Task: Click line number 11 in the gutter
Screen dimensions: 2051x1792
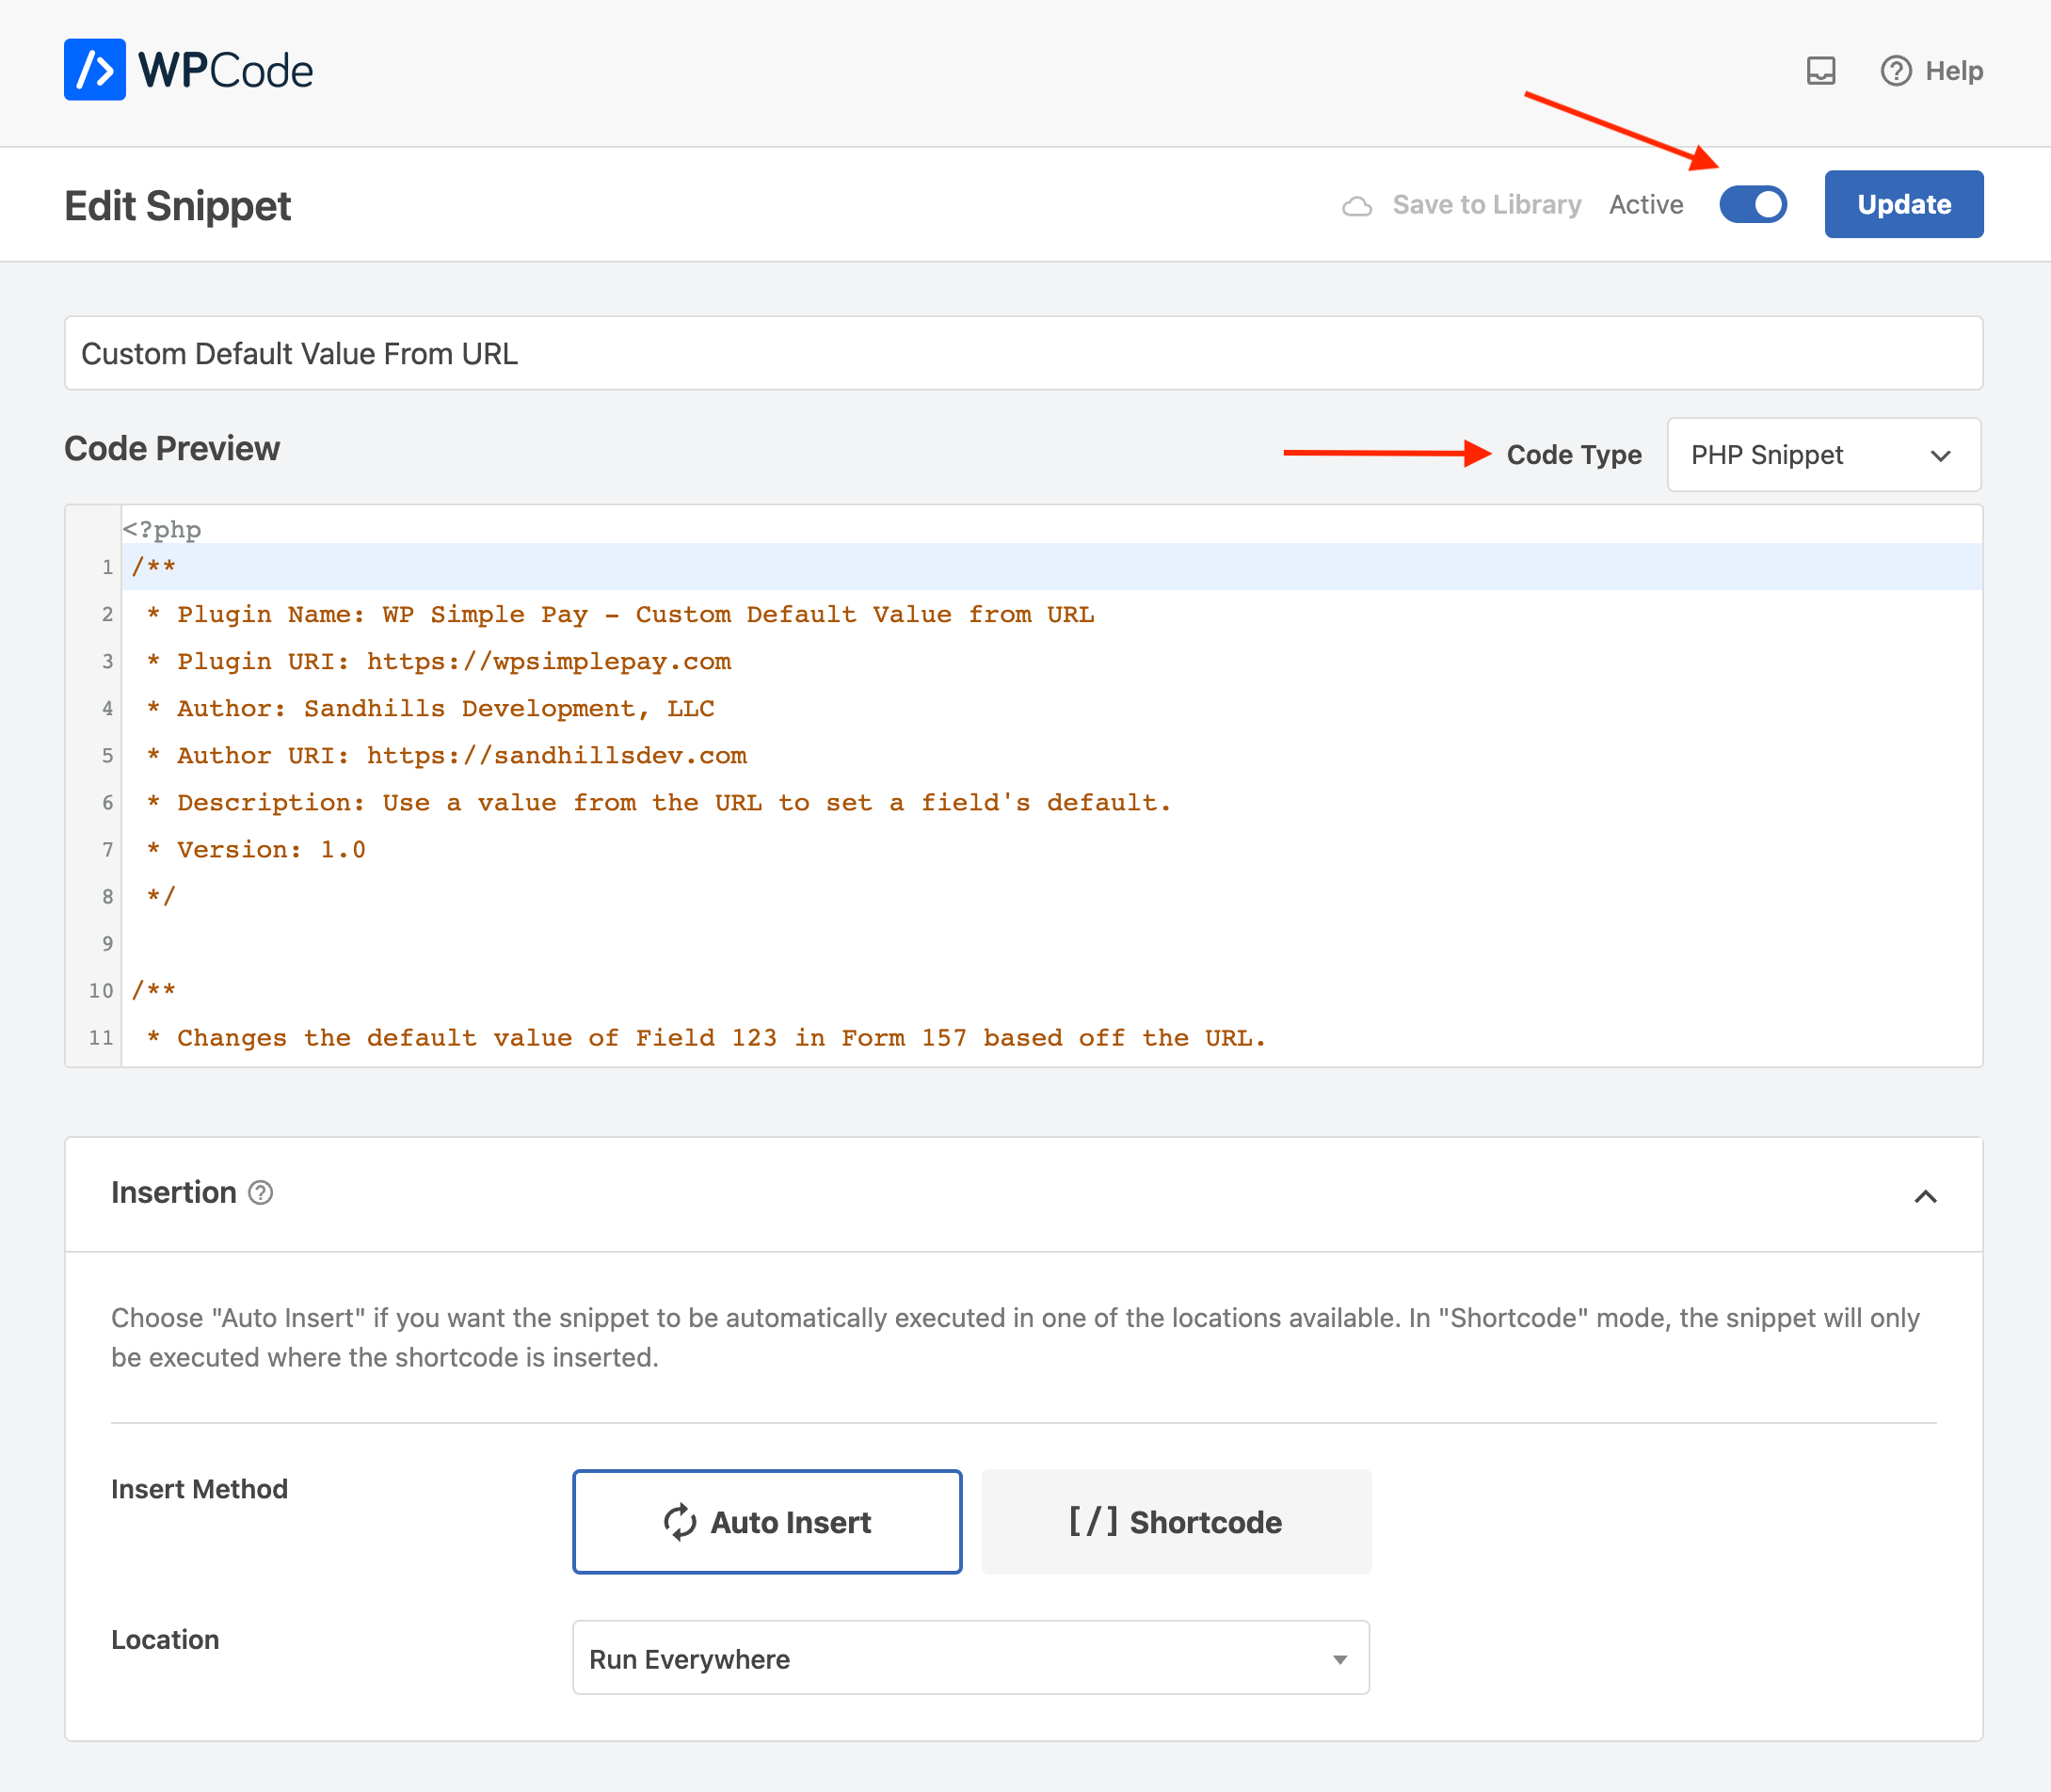Action: (100, 1038)
